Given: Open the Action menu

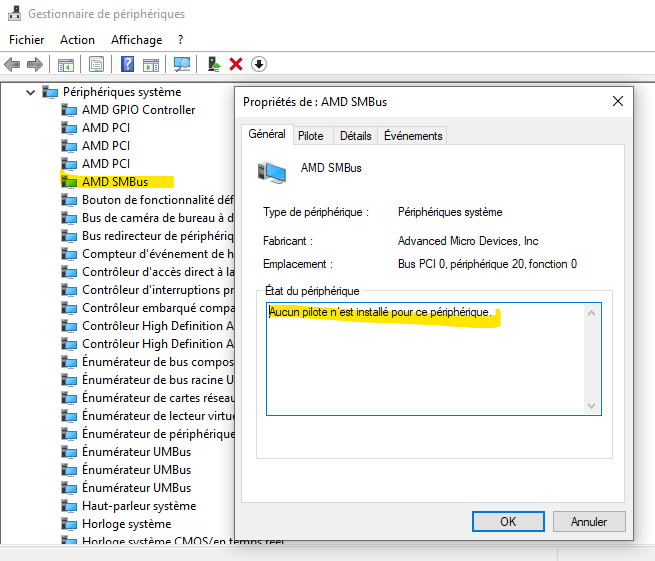Looking at the screenshot, I should (x=77, y=40).
